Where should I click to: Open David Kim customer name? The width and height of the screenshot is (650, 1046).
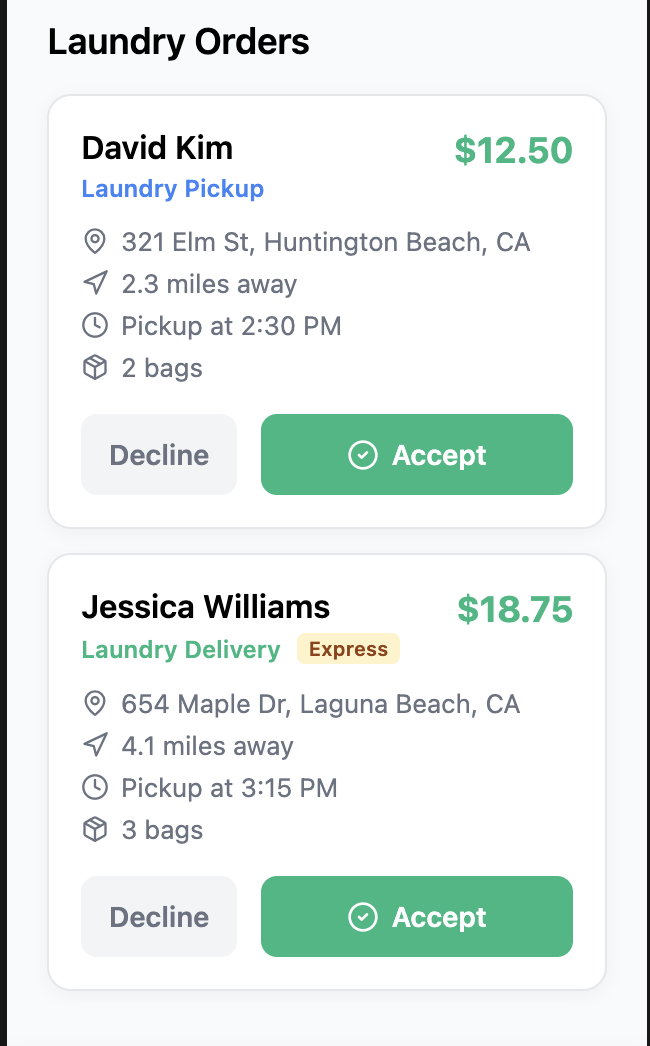(x=157, y=148)
